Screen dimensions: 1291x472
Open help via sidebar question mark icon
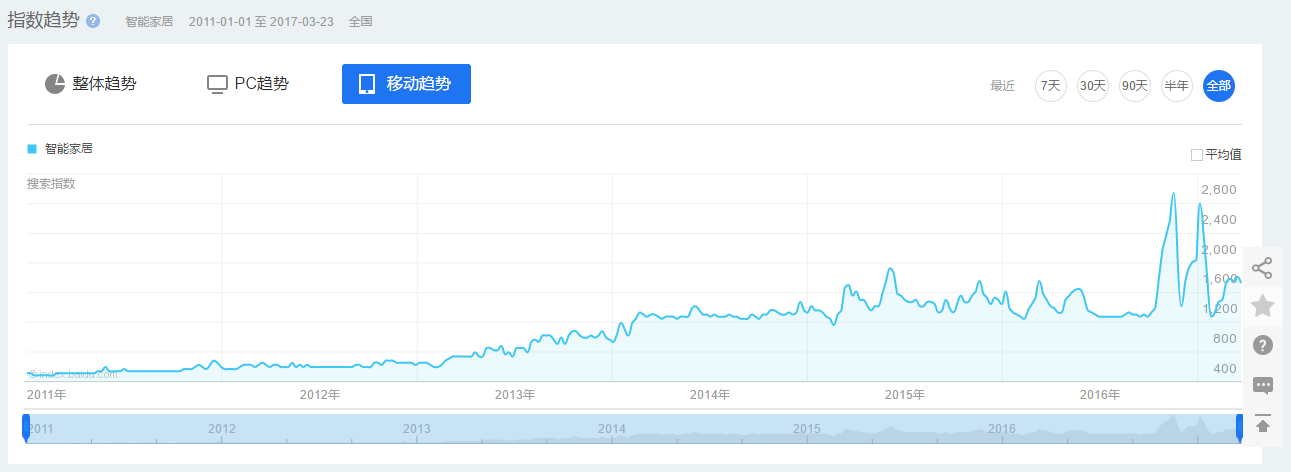click(1262, 346)
